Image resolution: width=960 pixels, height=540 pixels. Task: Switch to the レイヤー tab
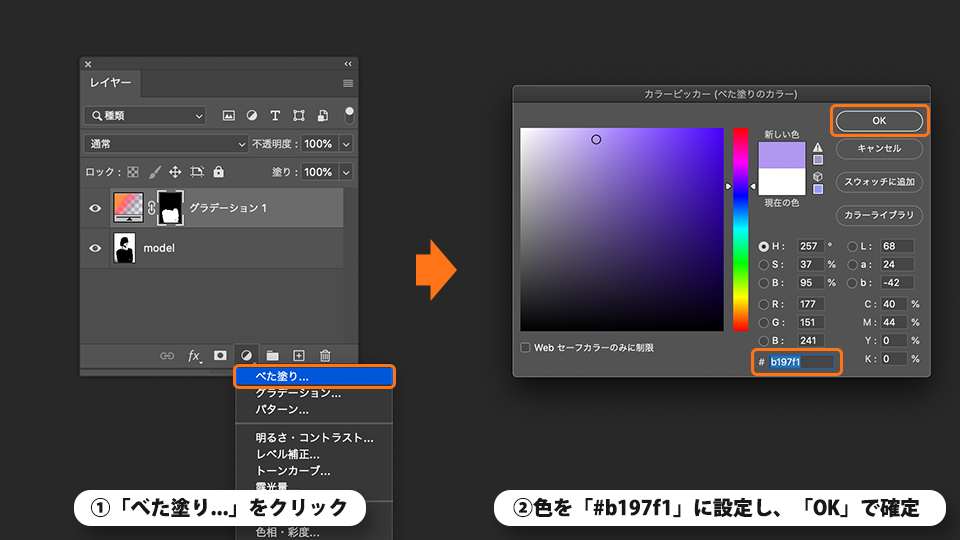[110, 83]
